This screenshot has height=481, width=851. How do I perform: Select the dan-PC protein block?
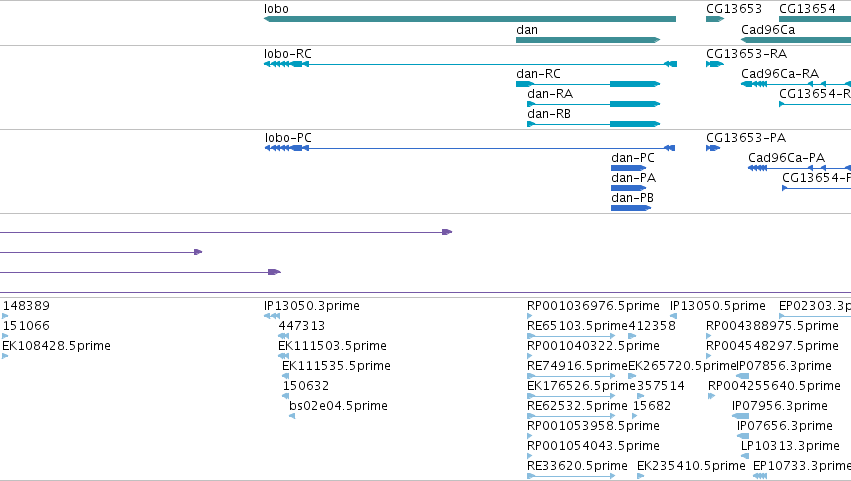tap(628, 168)
